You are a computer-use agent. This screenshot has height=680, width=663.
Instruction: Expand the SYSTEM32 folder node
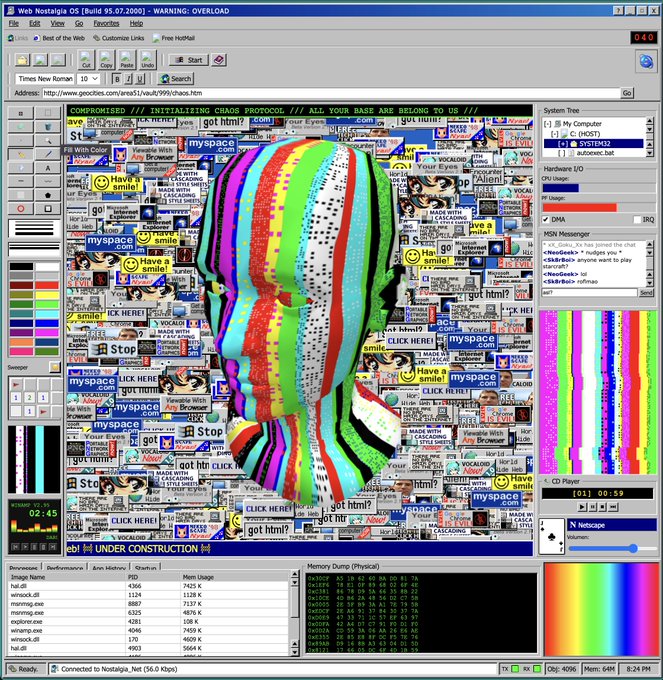point(563,144)
